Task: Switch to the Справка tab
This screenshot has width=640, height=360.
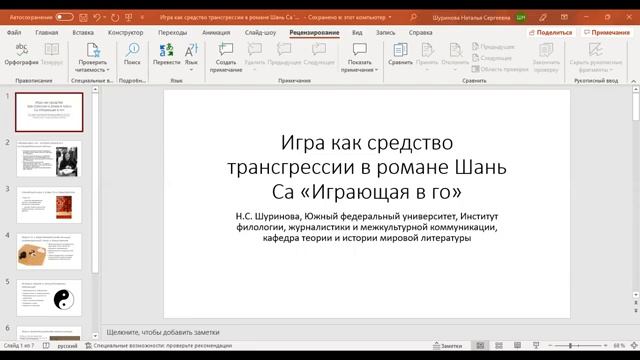Action: coord(420,32)
